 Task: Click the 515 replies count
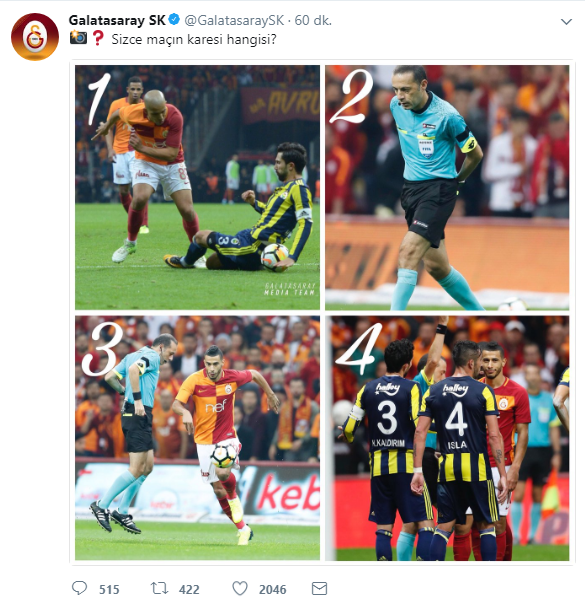pos(109,589)
